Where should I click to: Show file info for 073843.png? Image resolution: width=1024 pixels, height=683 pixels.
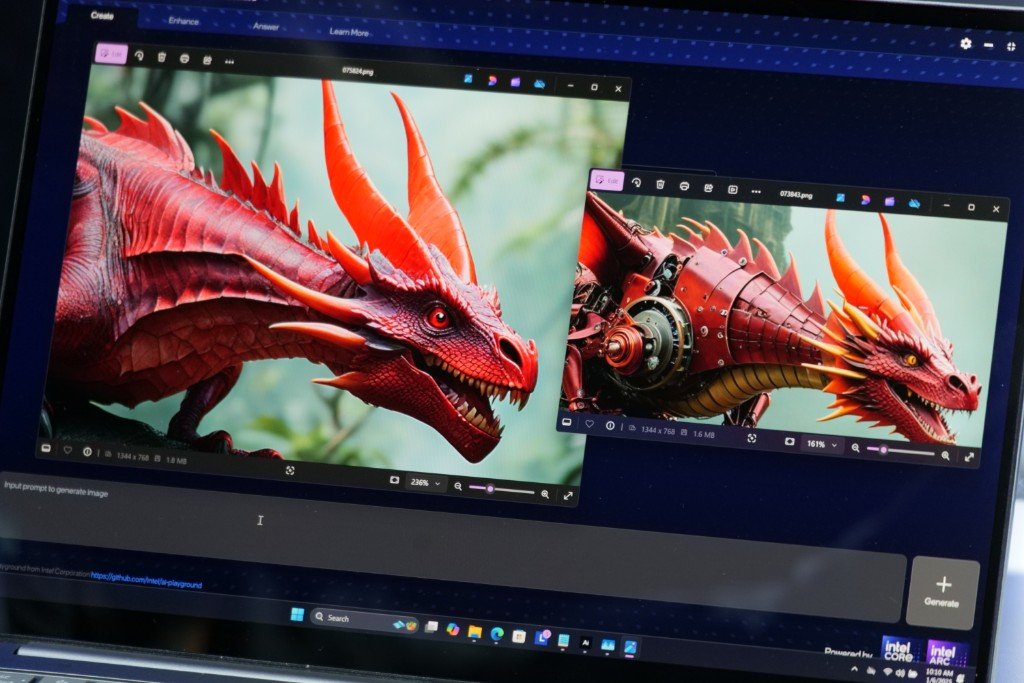tap(610, 426)
